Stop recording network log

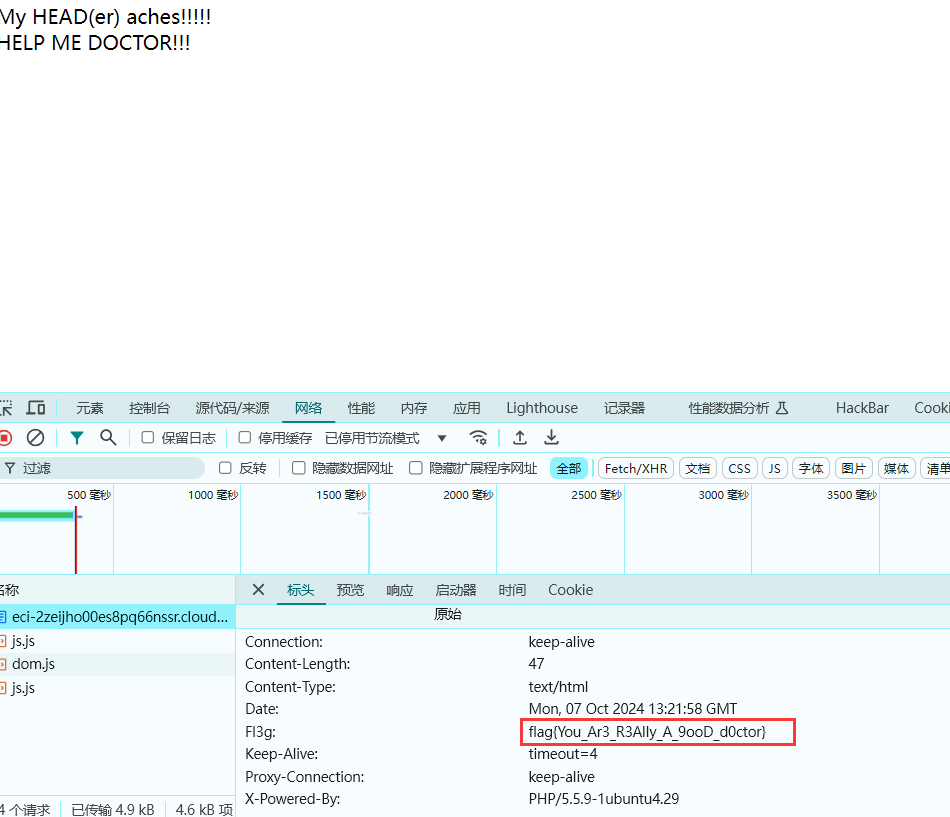(5, 438)
